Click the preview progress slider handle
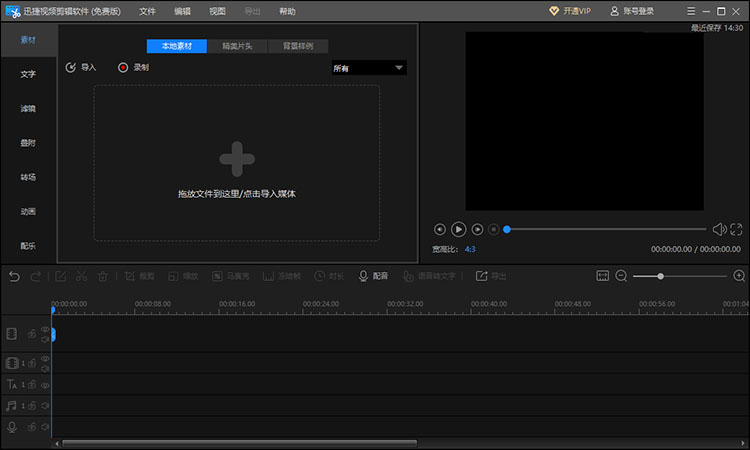Viewport: 750px width, 450px height. (x=507, y=230)
